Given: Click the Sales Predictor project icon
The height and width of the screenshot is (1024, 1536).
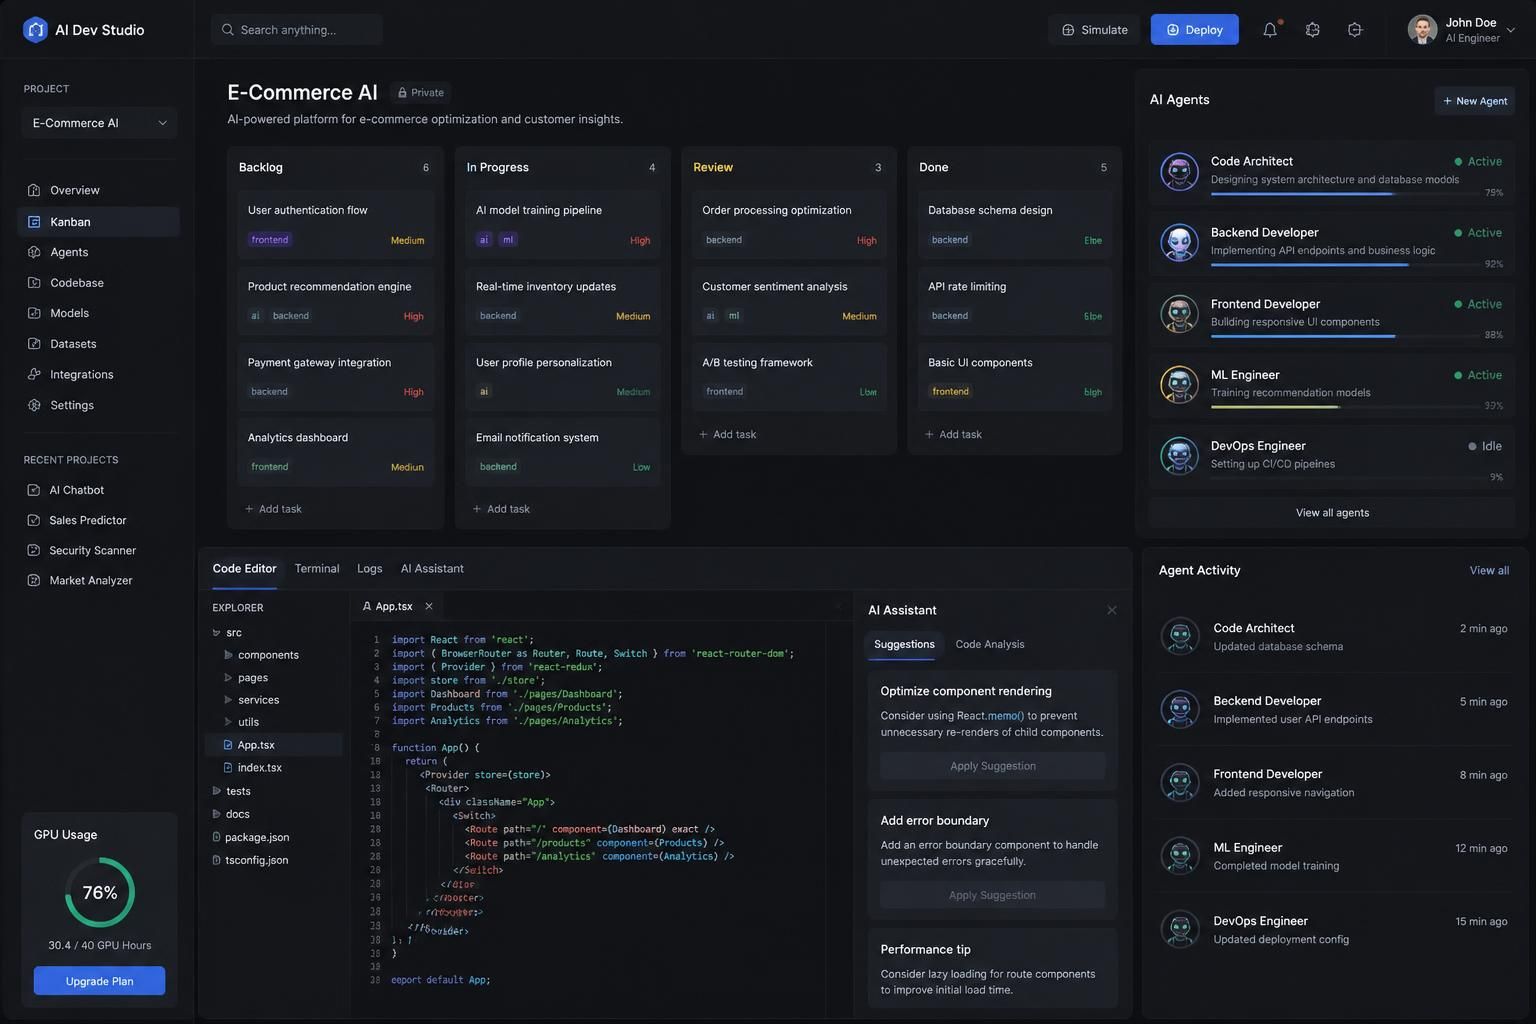Looking at the screenshot, I should pos(34,520).
